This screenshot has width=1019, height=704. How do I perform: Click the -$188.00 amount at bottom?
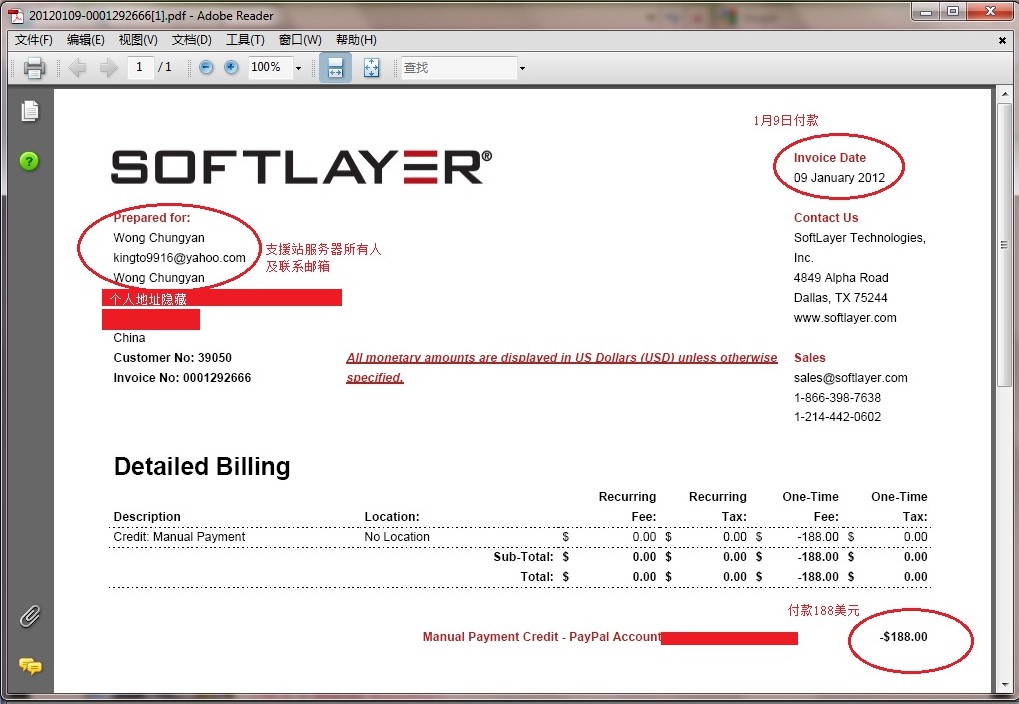[x=903, y=636]
